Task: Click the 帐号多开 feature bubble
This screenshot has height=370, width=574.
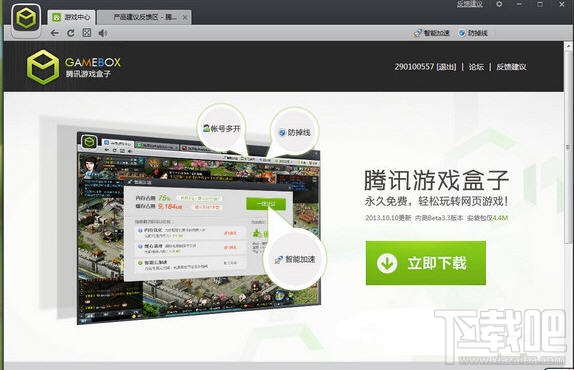Action: [x=222, y=128]
